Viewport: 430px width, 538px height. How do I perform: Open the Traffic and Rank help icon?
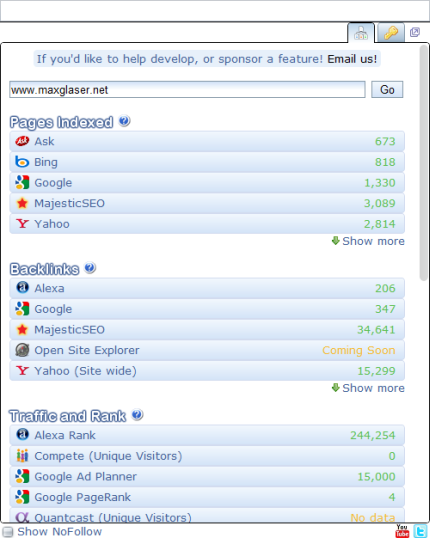(x=137, y=414)
